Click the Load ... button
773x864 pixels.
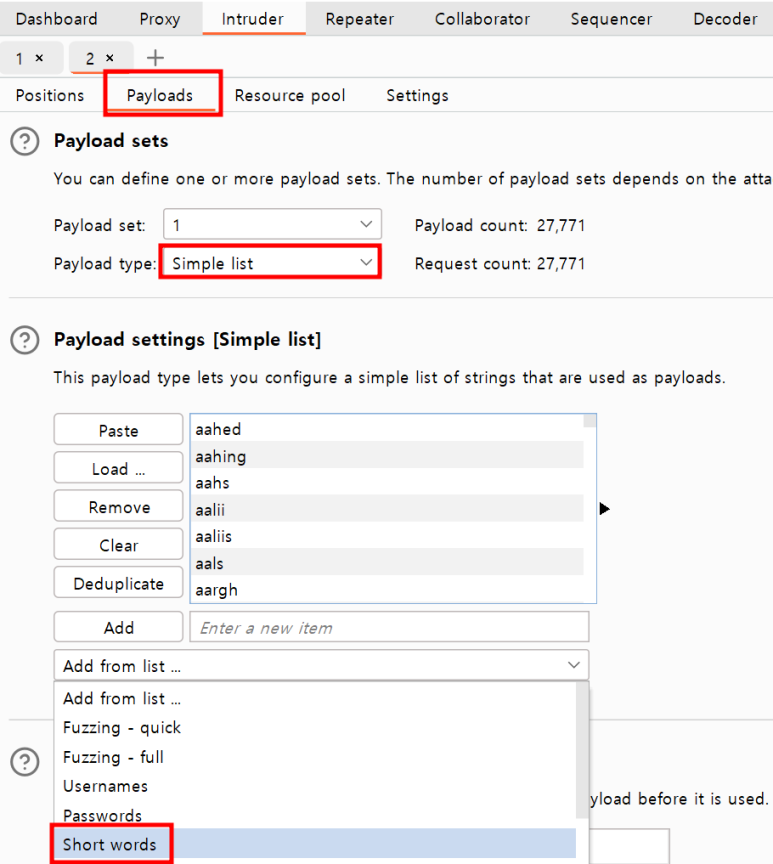(118, 469)
